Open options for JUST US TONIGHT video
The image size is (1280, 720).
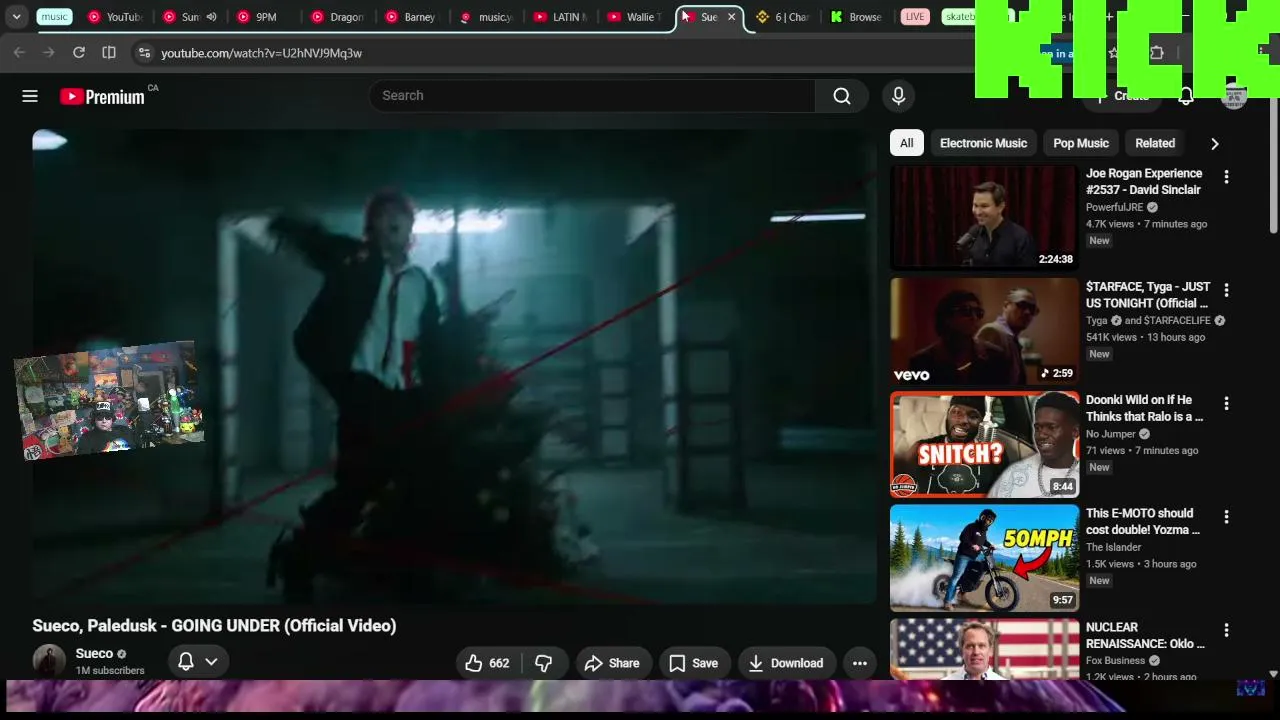[x=1226, y=290]
